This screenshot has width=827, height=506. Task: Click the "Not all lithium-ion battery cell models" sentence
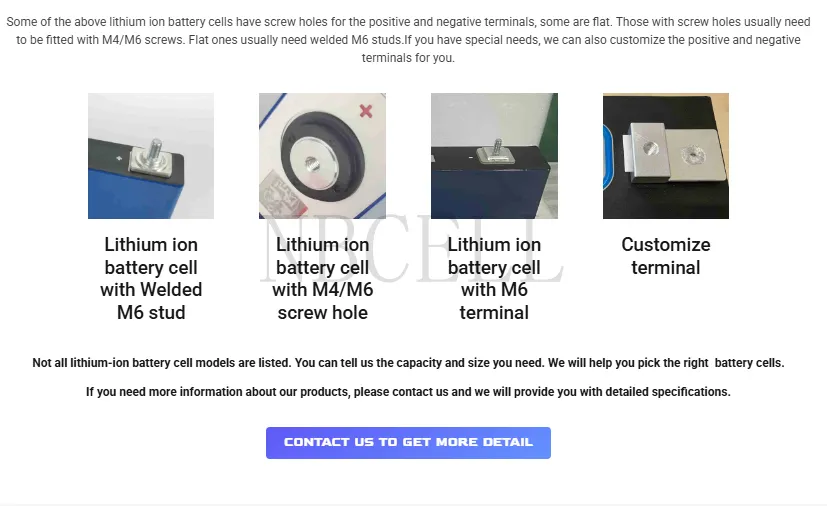click(408, 363)
